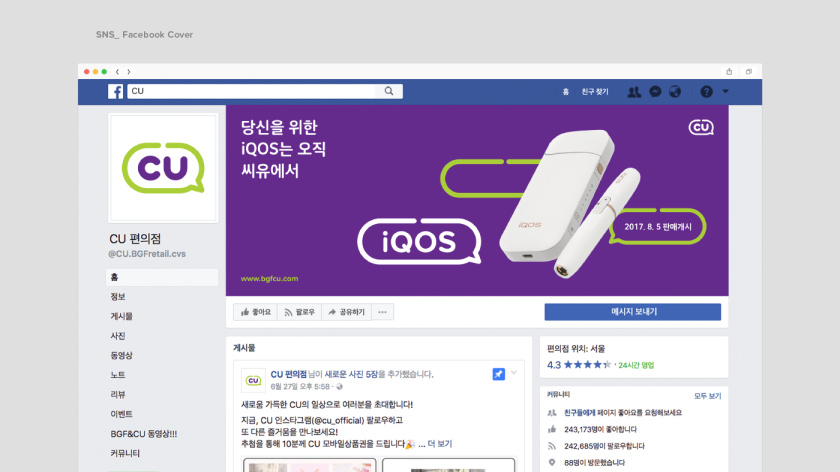Open the CU profile picture
This screenshot has width=840, height=472.
163,168
